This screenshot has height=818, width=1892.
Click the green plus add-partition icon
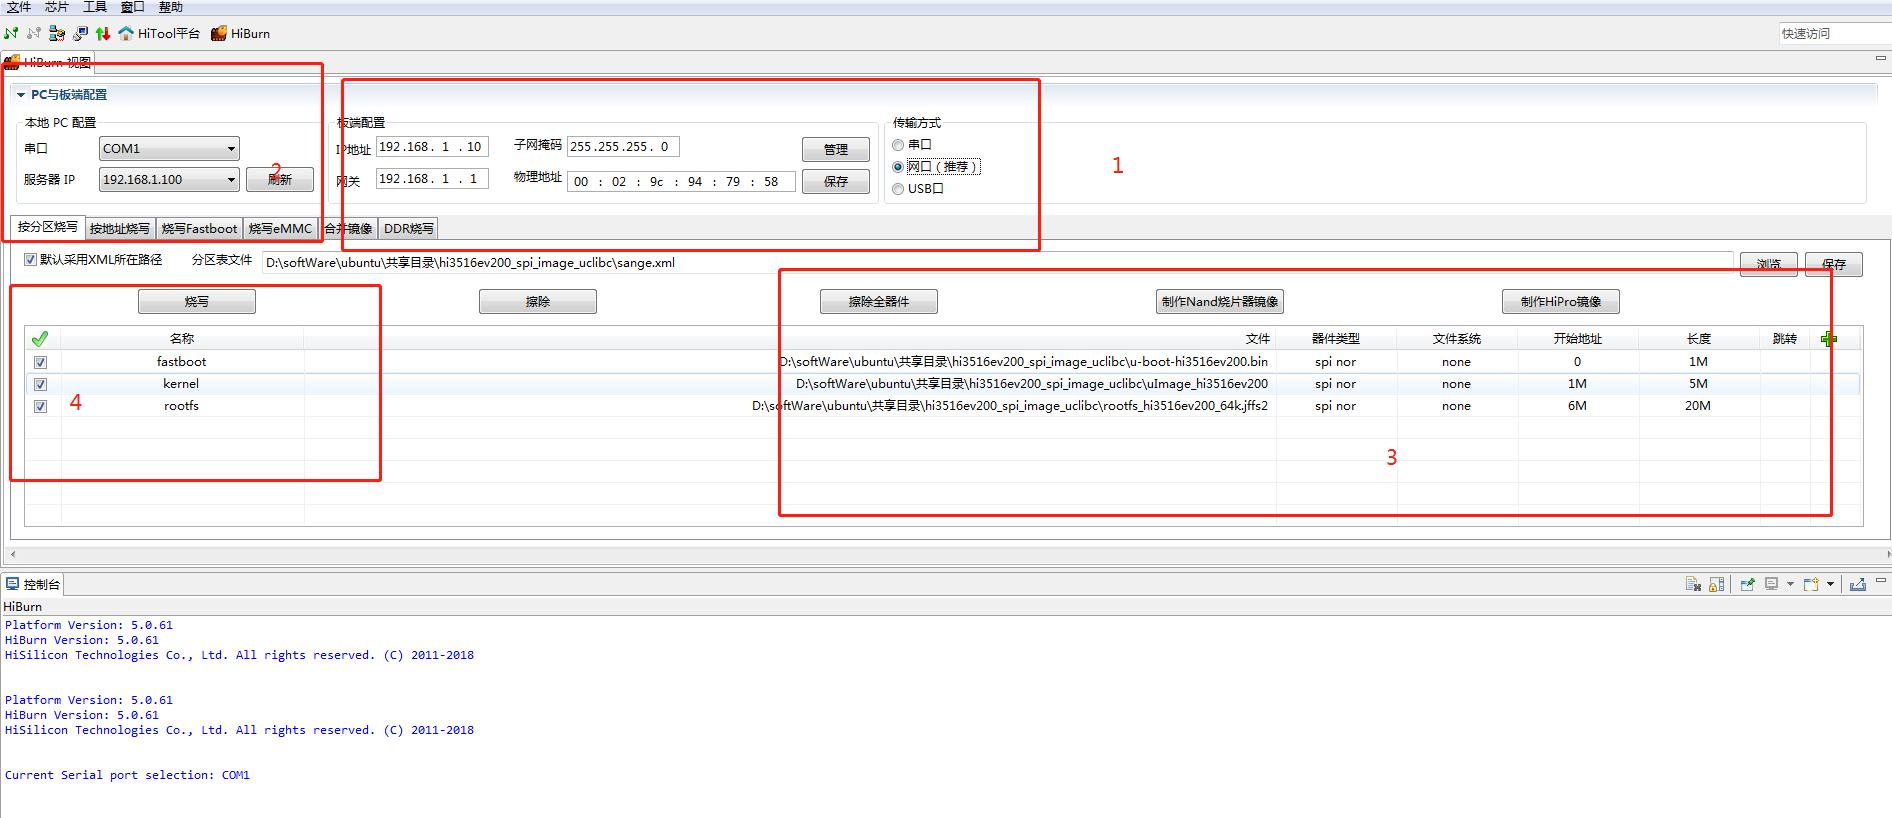(1829, 339)
